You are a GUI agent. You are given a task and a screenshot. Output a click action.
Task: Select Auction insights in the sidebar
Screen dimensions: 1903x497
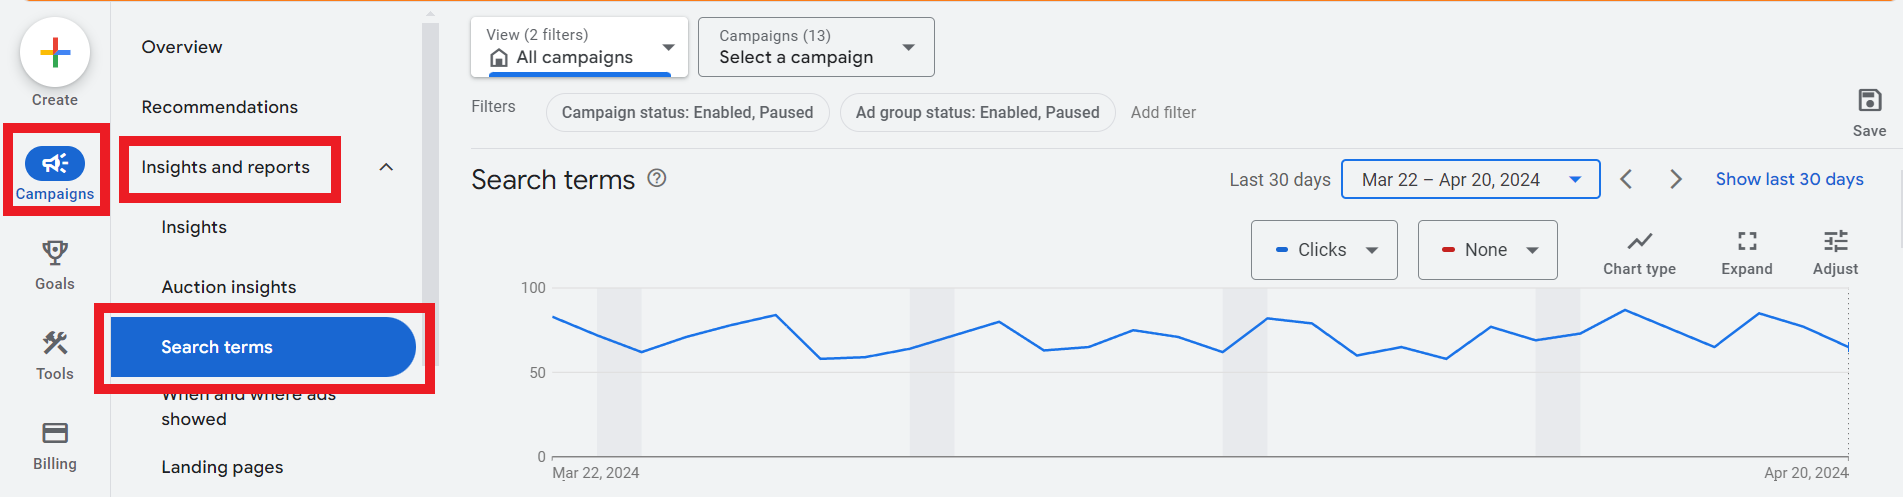229,287
